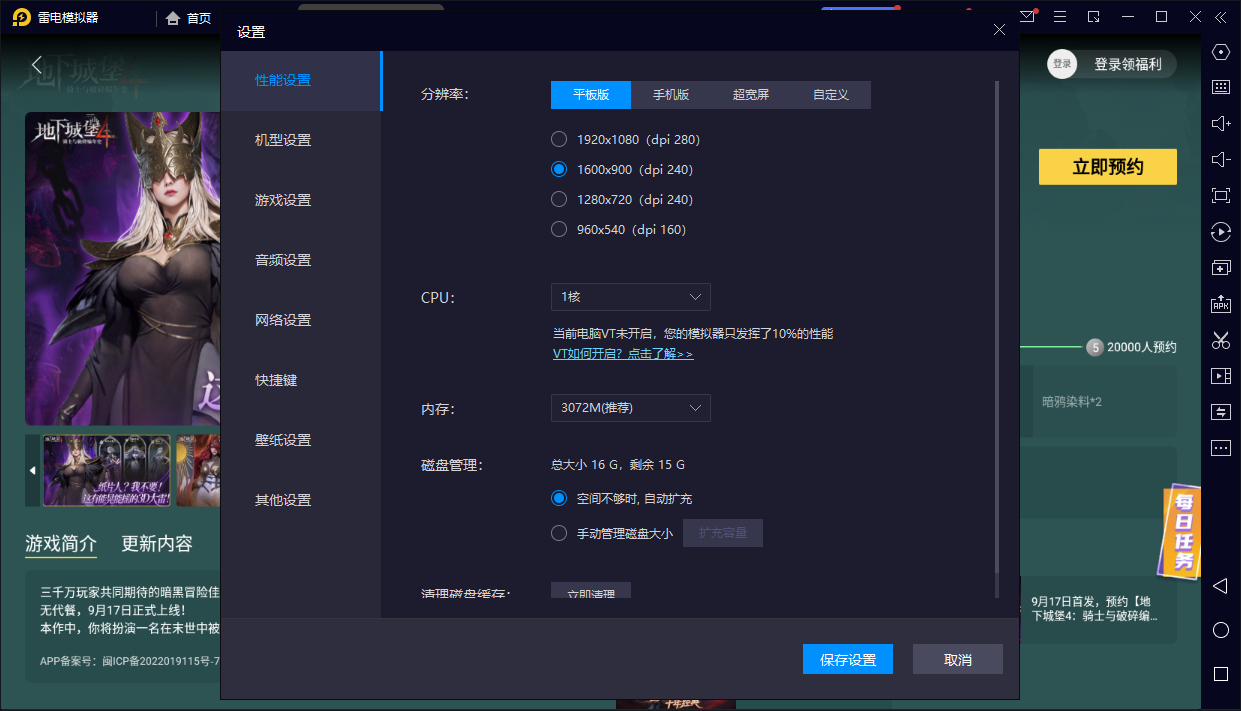Screen dimensions: 1241x711
Task: Open 其他设置 settings section
Action: (301, 500)
